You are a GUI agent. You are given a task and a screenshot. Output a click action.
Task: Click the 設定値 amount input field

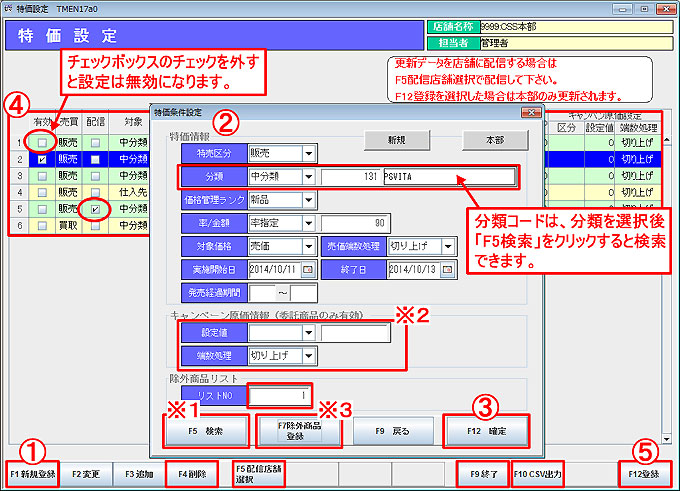[x=355, y=333]
